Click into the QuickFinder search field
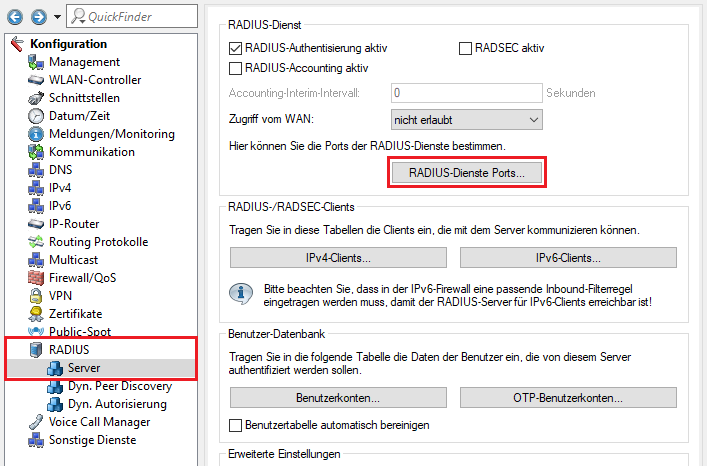Screen dimensions: 707x466 coord(132,16)
